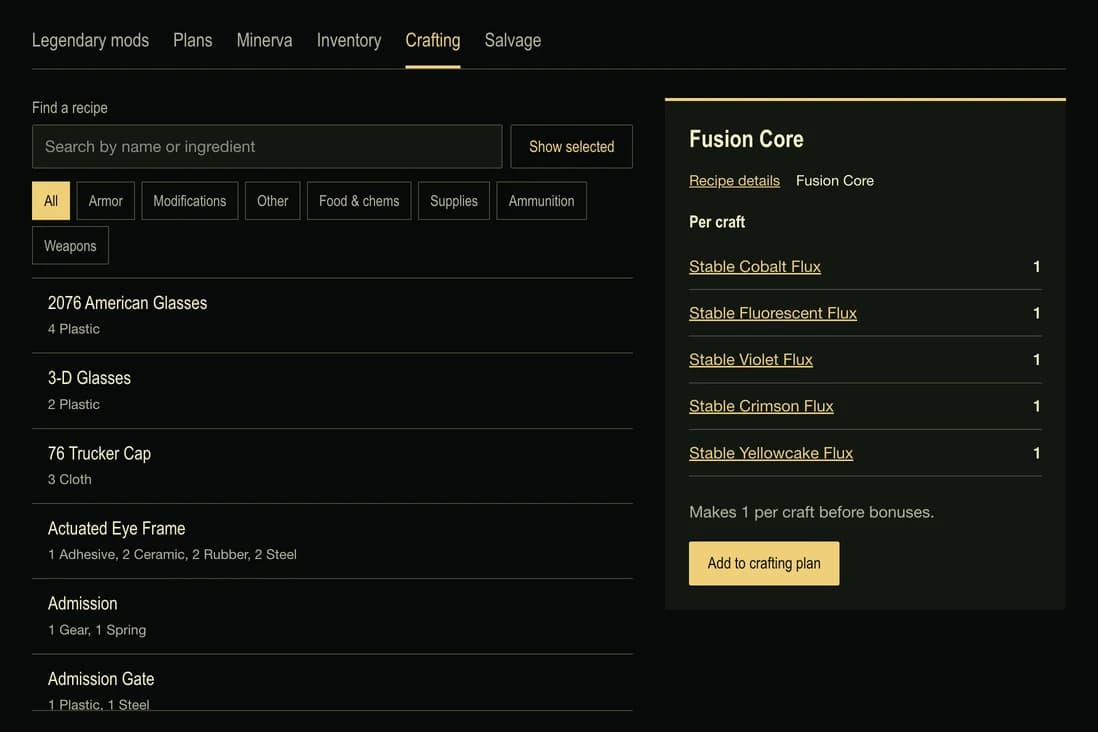The image size is (1098, 732).
Task: Filter recipes by Supplies
Action: pyautogui.click(x=454, y=201)
